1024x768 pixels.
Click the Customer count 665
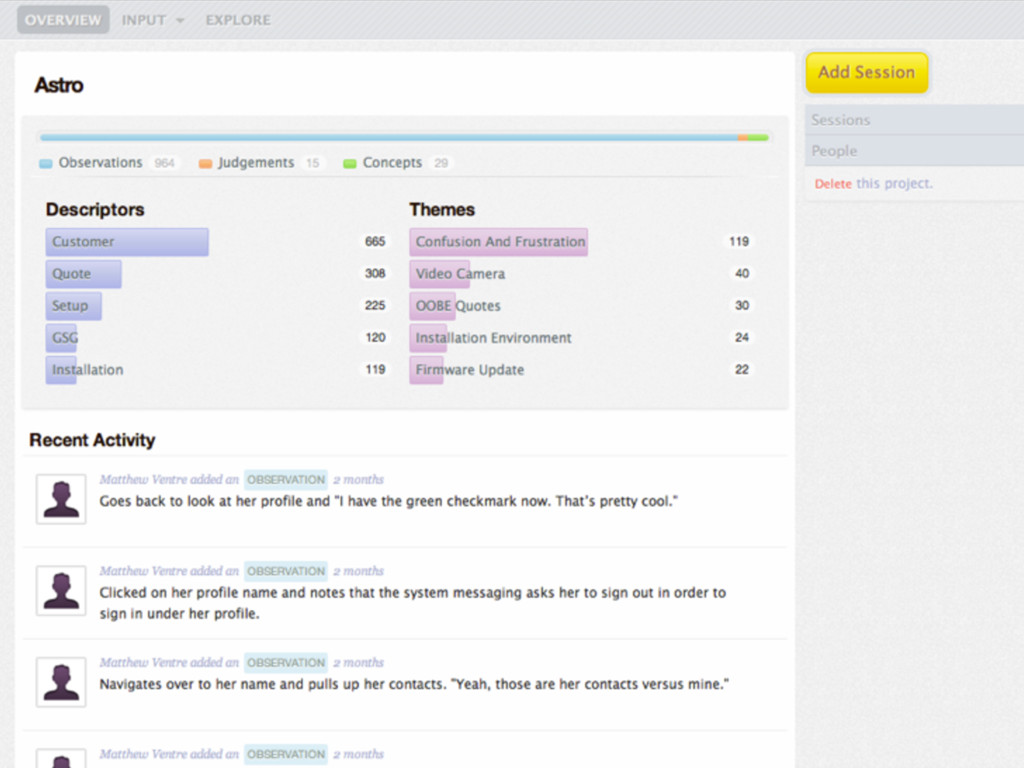375,242
